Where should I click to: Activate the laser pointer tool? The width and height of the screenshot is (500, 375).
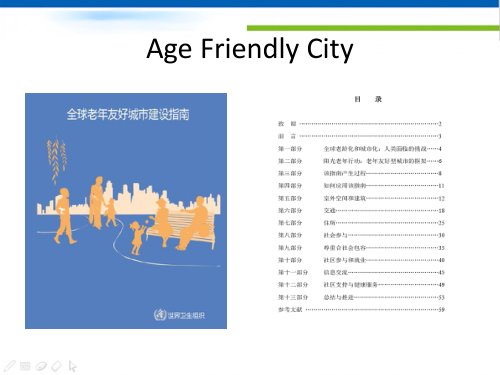click(x=41, y=366)
